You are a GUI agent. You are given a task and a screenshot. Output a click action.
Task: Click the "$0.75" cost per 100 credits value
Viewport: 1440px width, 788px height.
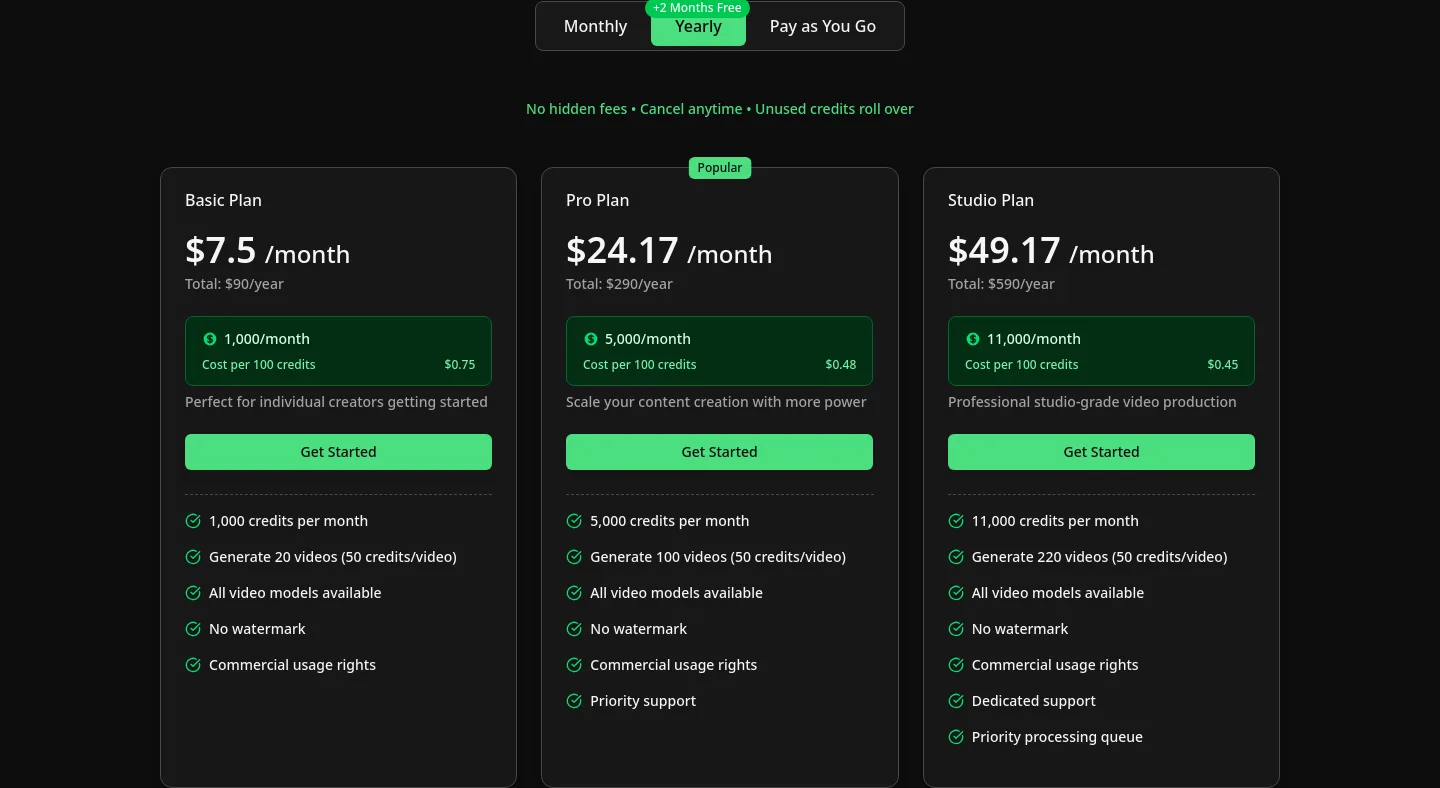tap(460, 365)
